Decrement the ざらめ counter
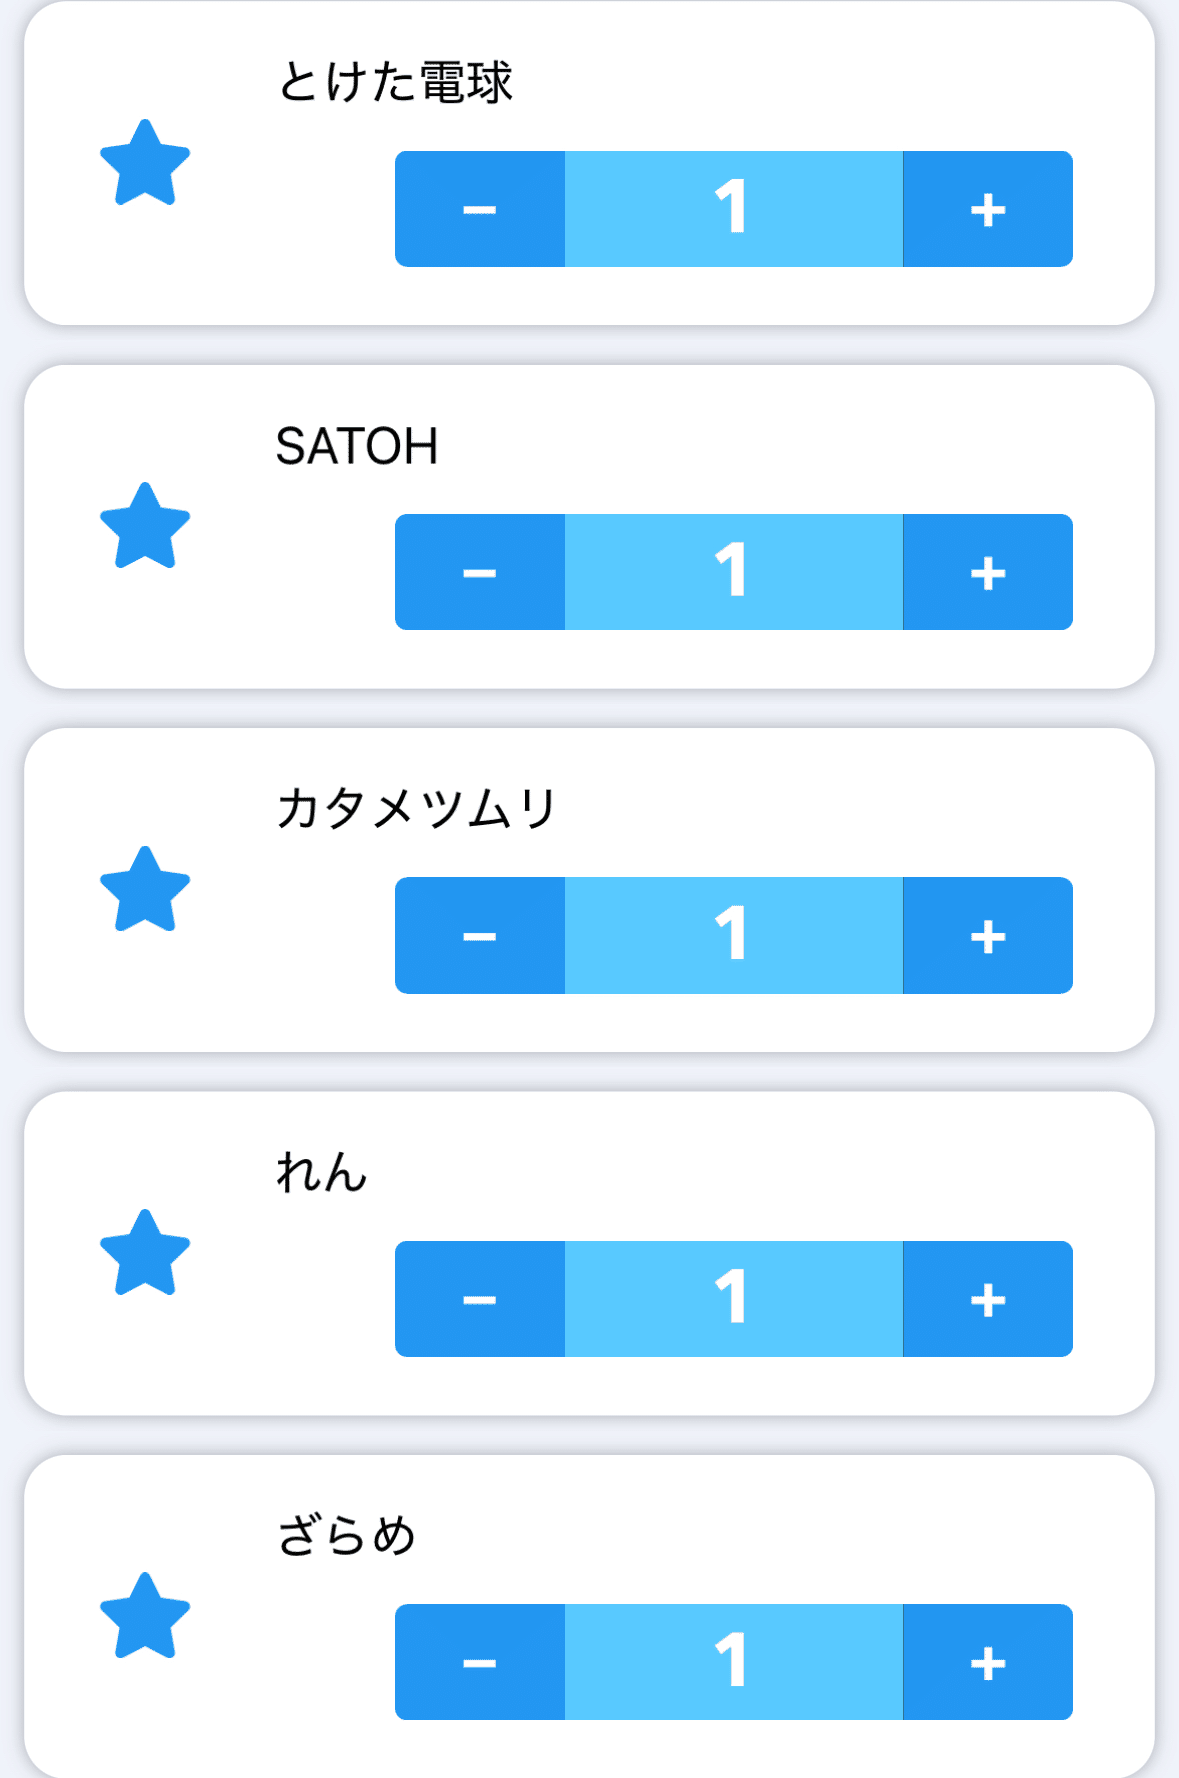The width and height of the screenshot is (1179, 1778). (x=480, y=1662)
